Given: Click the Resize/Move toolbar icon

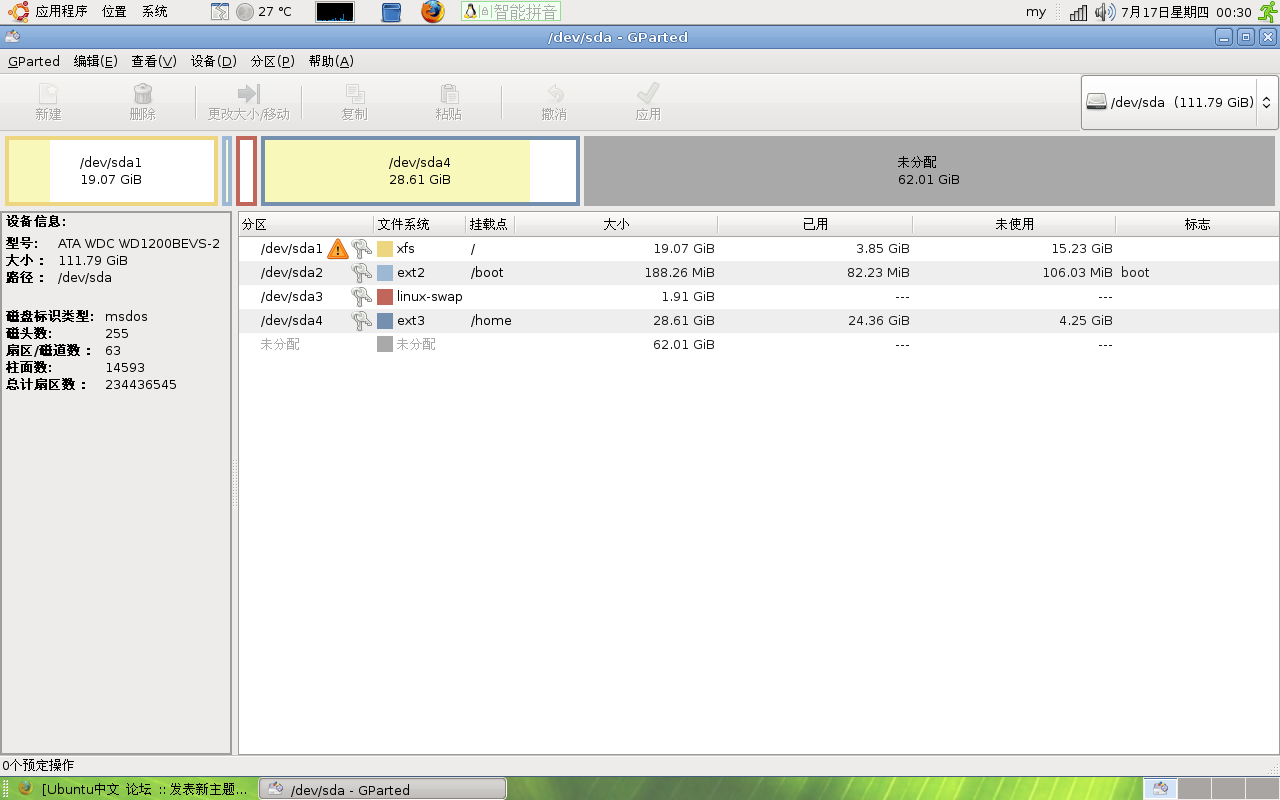Looking at the screenshot, I should (249, 93).
